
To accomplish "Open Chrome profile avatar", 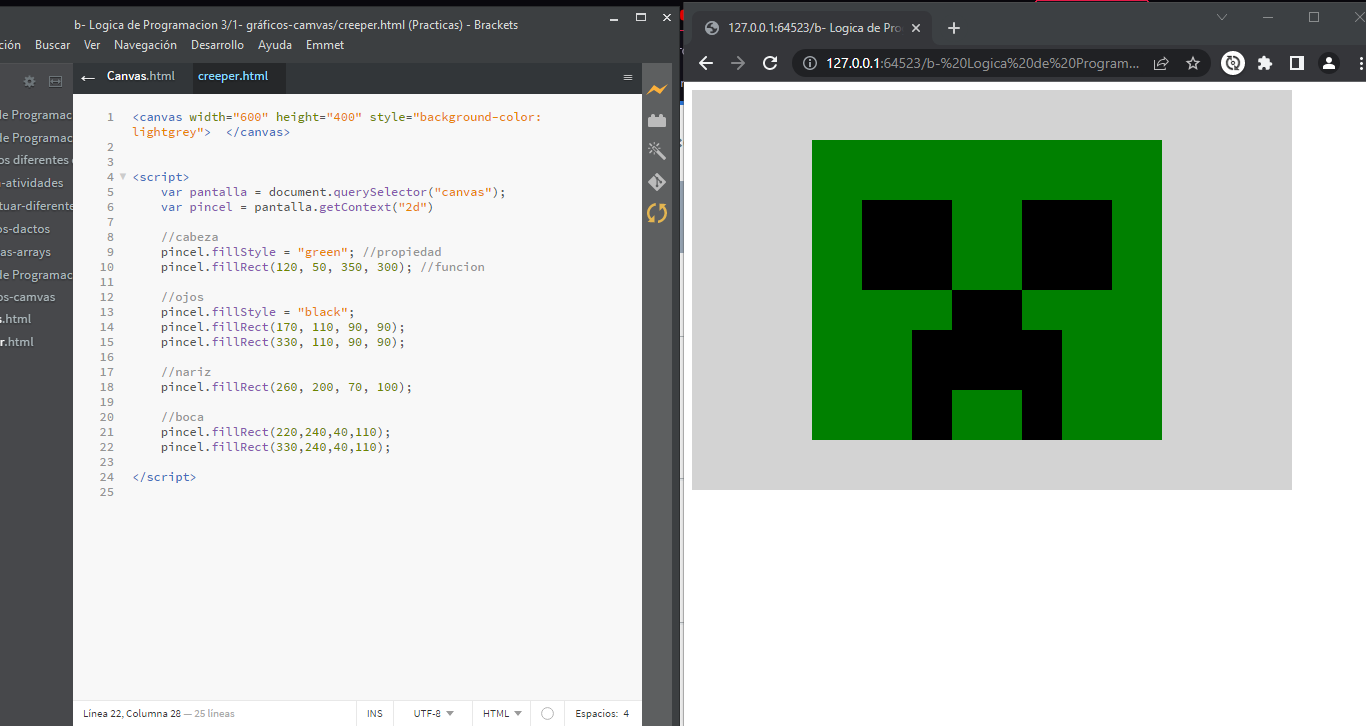I will pyautogui.click(x=1329, y=63).
